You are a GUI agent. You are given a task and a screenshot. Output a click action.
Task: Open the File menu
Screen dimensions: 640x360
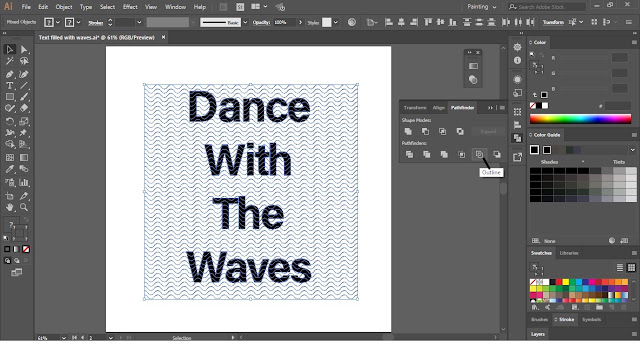pyautogui.click(x=26, y=7)
